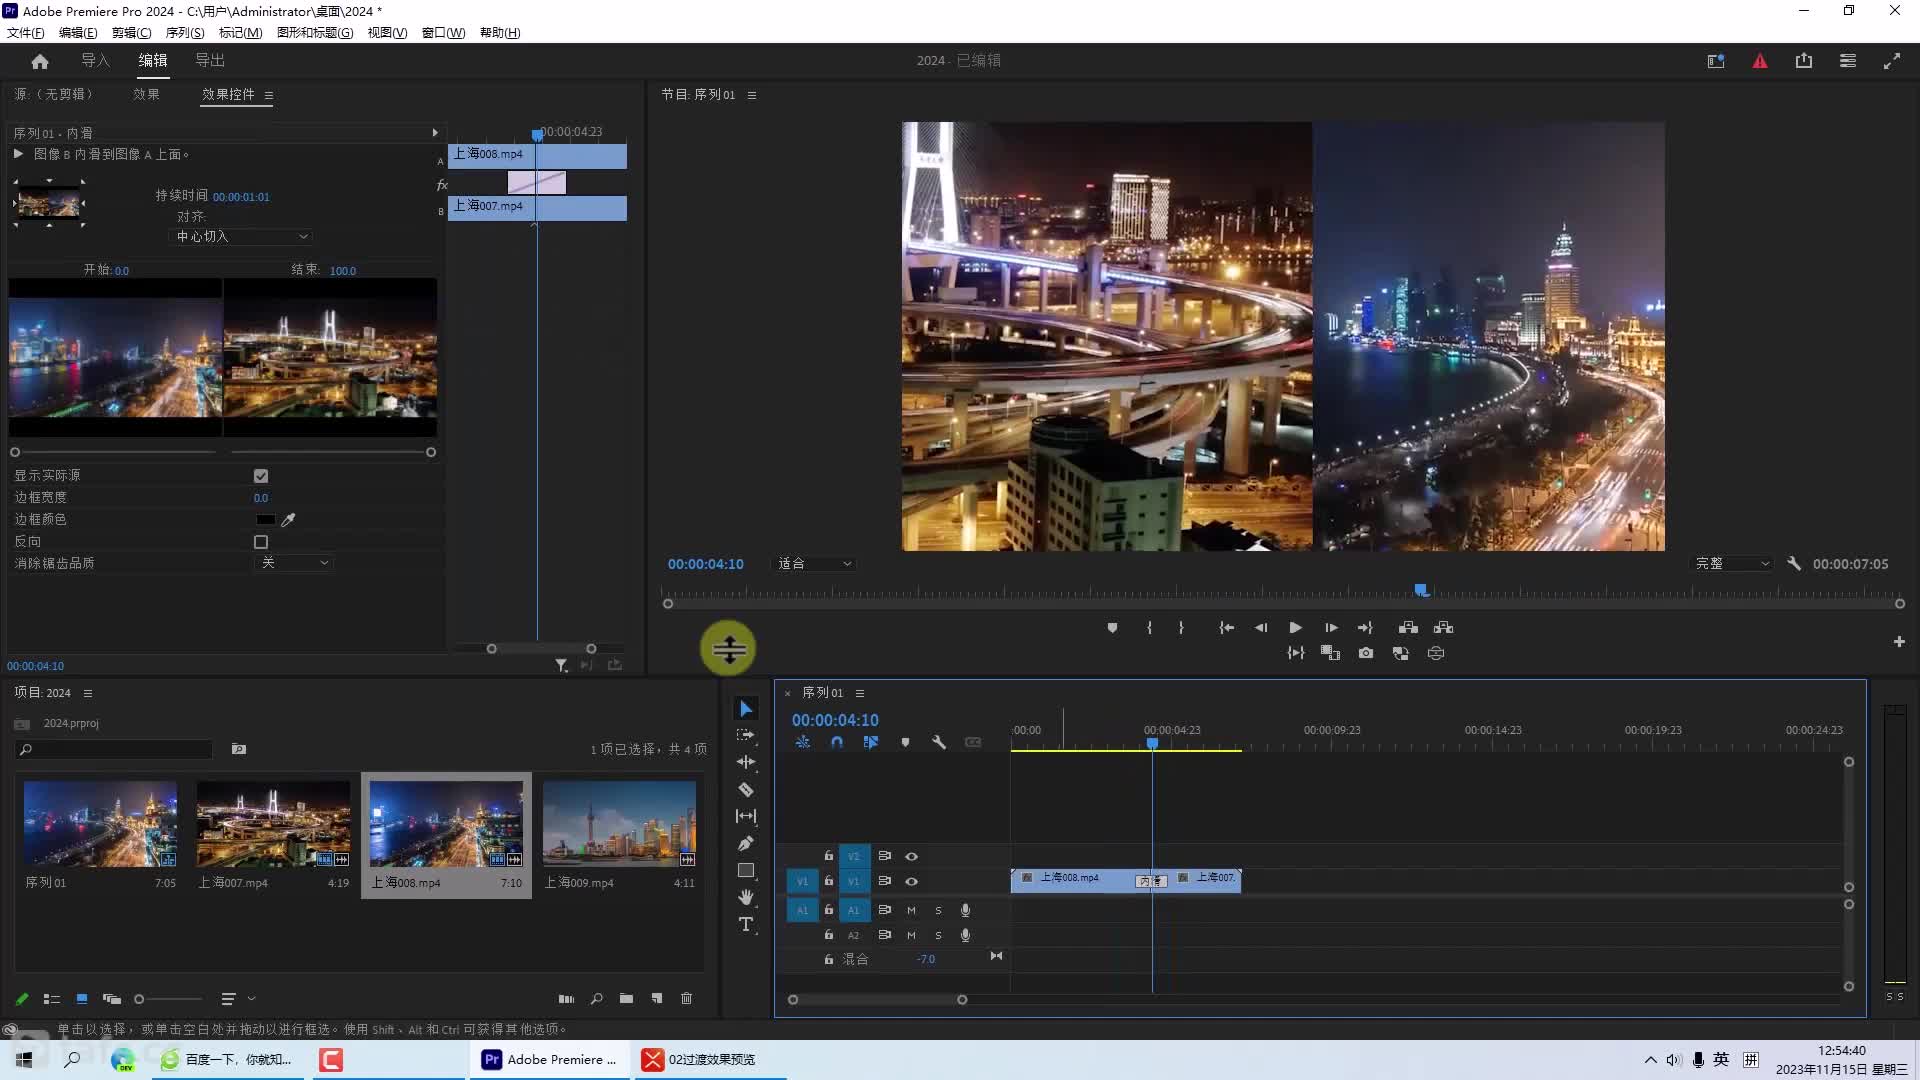Open the timeline 序列01 panel menu
Viewport: 1920px width, 1080px height.
860,694
